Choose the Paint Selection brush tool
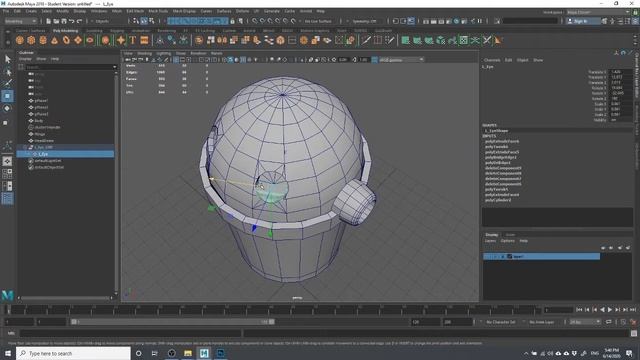This screenshot has height=360, width=640. click(7, 83)
